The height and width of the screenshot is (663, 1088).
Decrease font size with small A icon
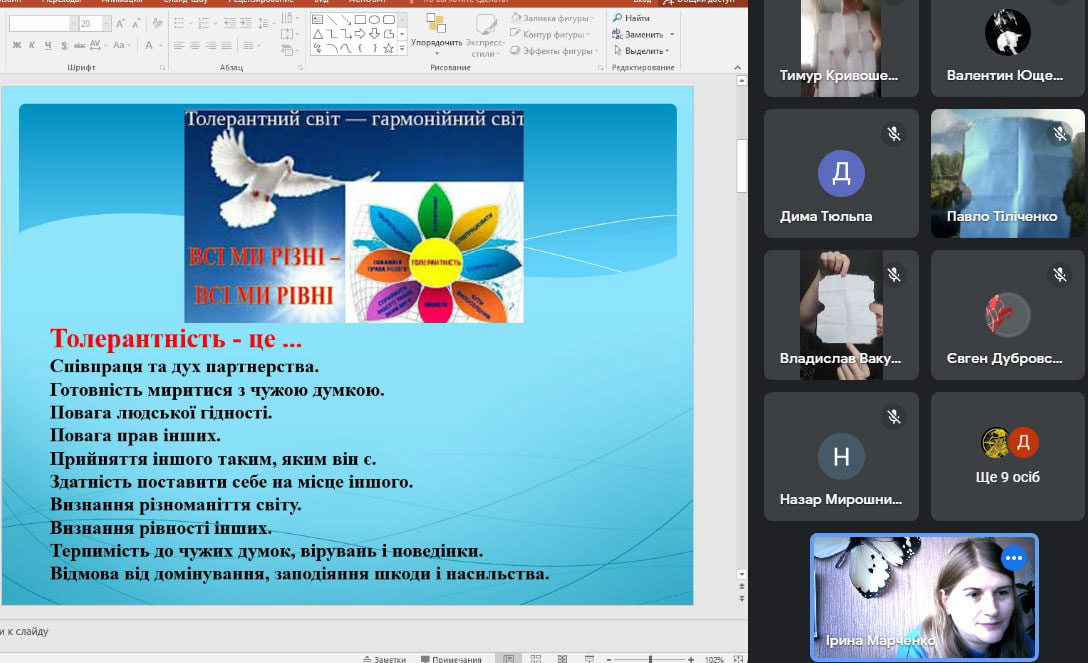(136, 24)
